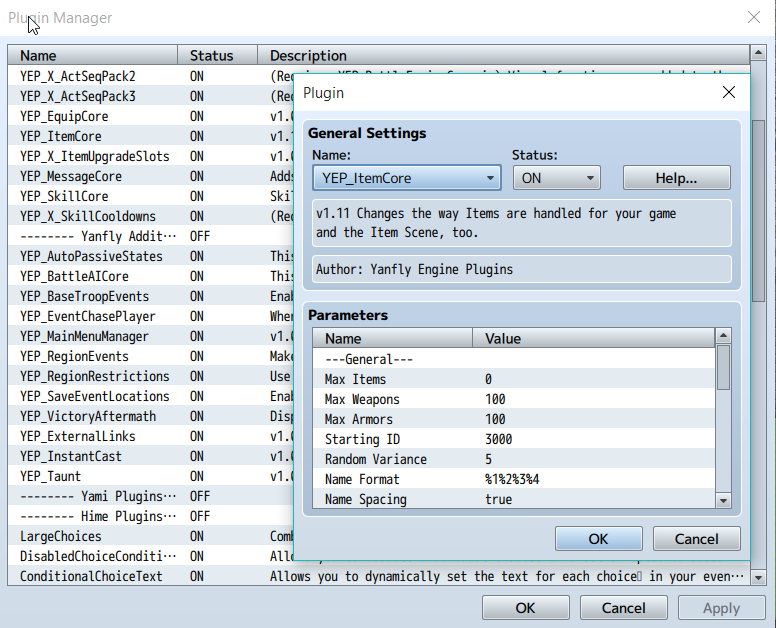Click the Parameters Value column header
Image resolution: width=776 pixels, height=628 pixels.
click(x=594, y=338)
